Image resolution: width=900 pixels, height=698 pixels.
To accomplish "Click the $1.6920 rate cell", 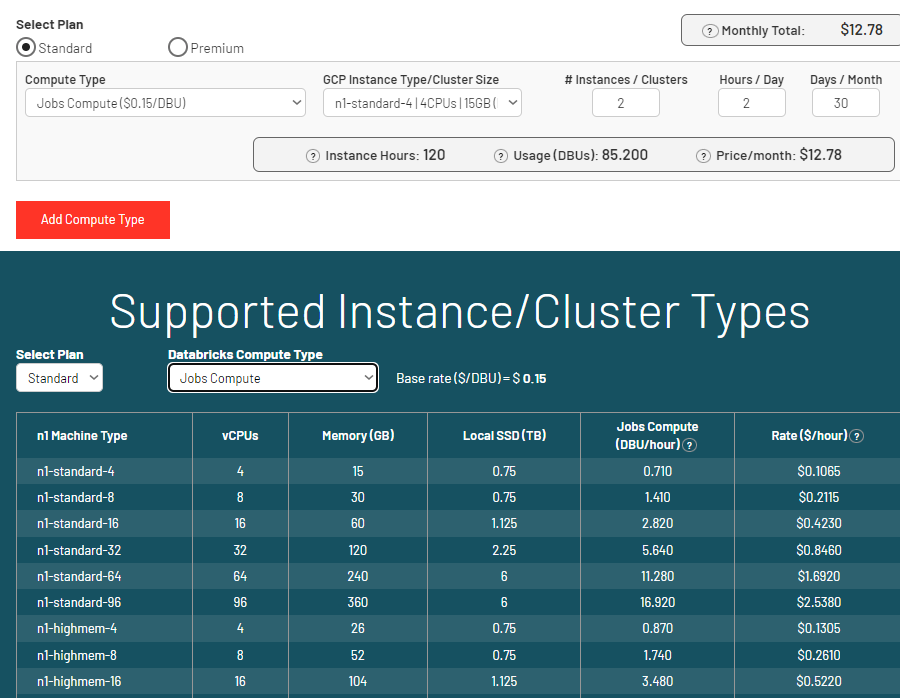I will (x=818, y=576).
